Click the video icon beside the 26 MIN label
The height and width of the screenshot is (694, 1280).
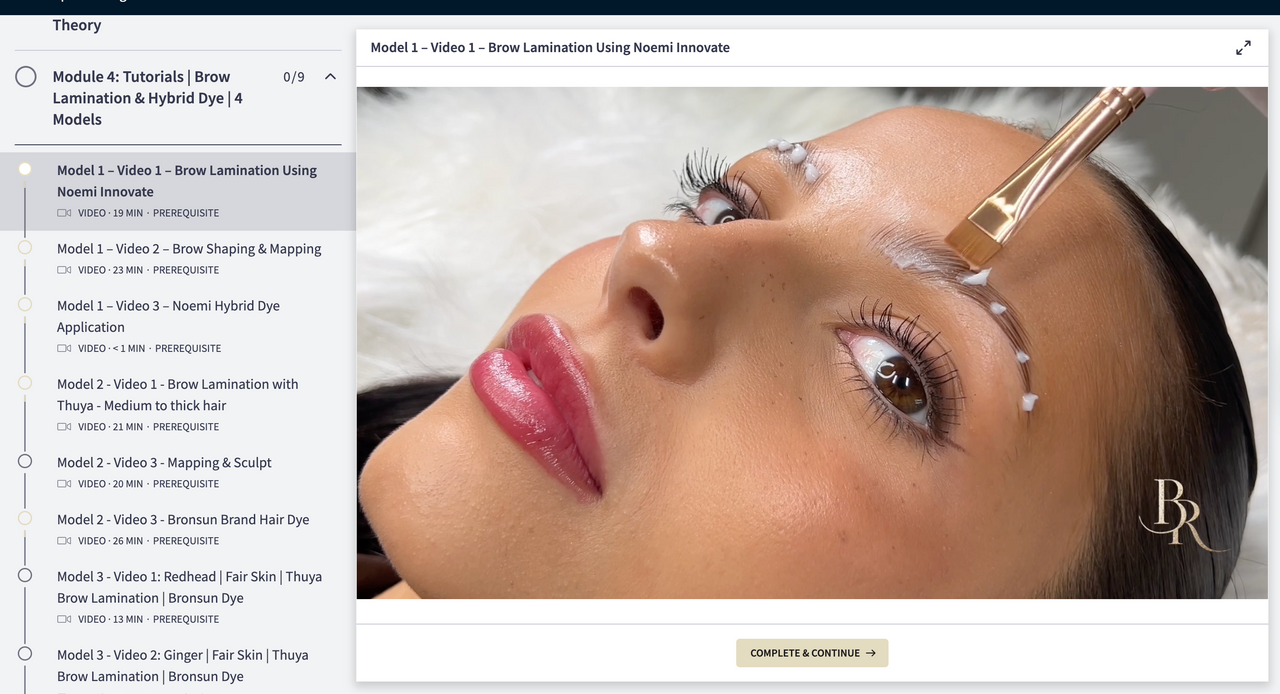pyautogui.click(x=64, y=541)
